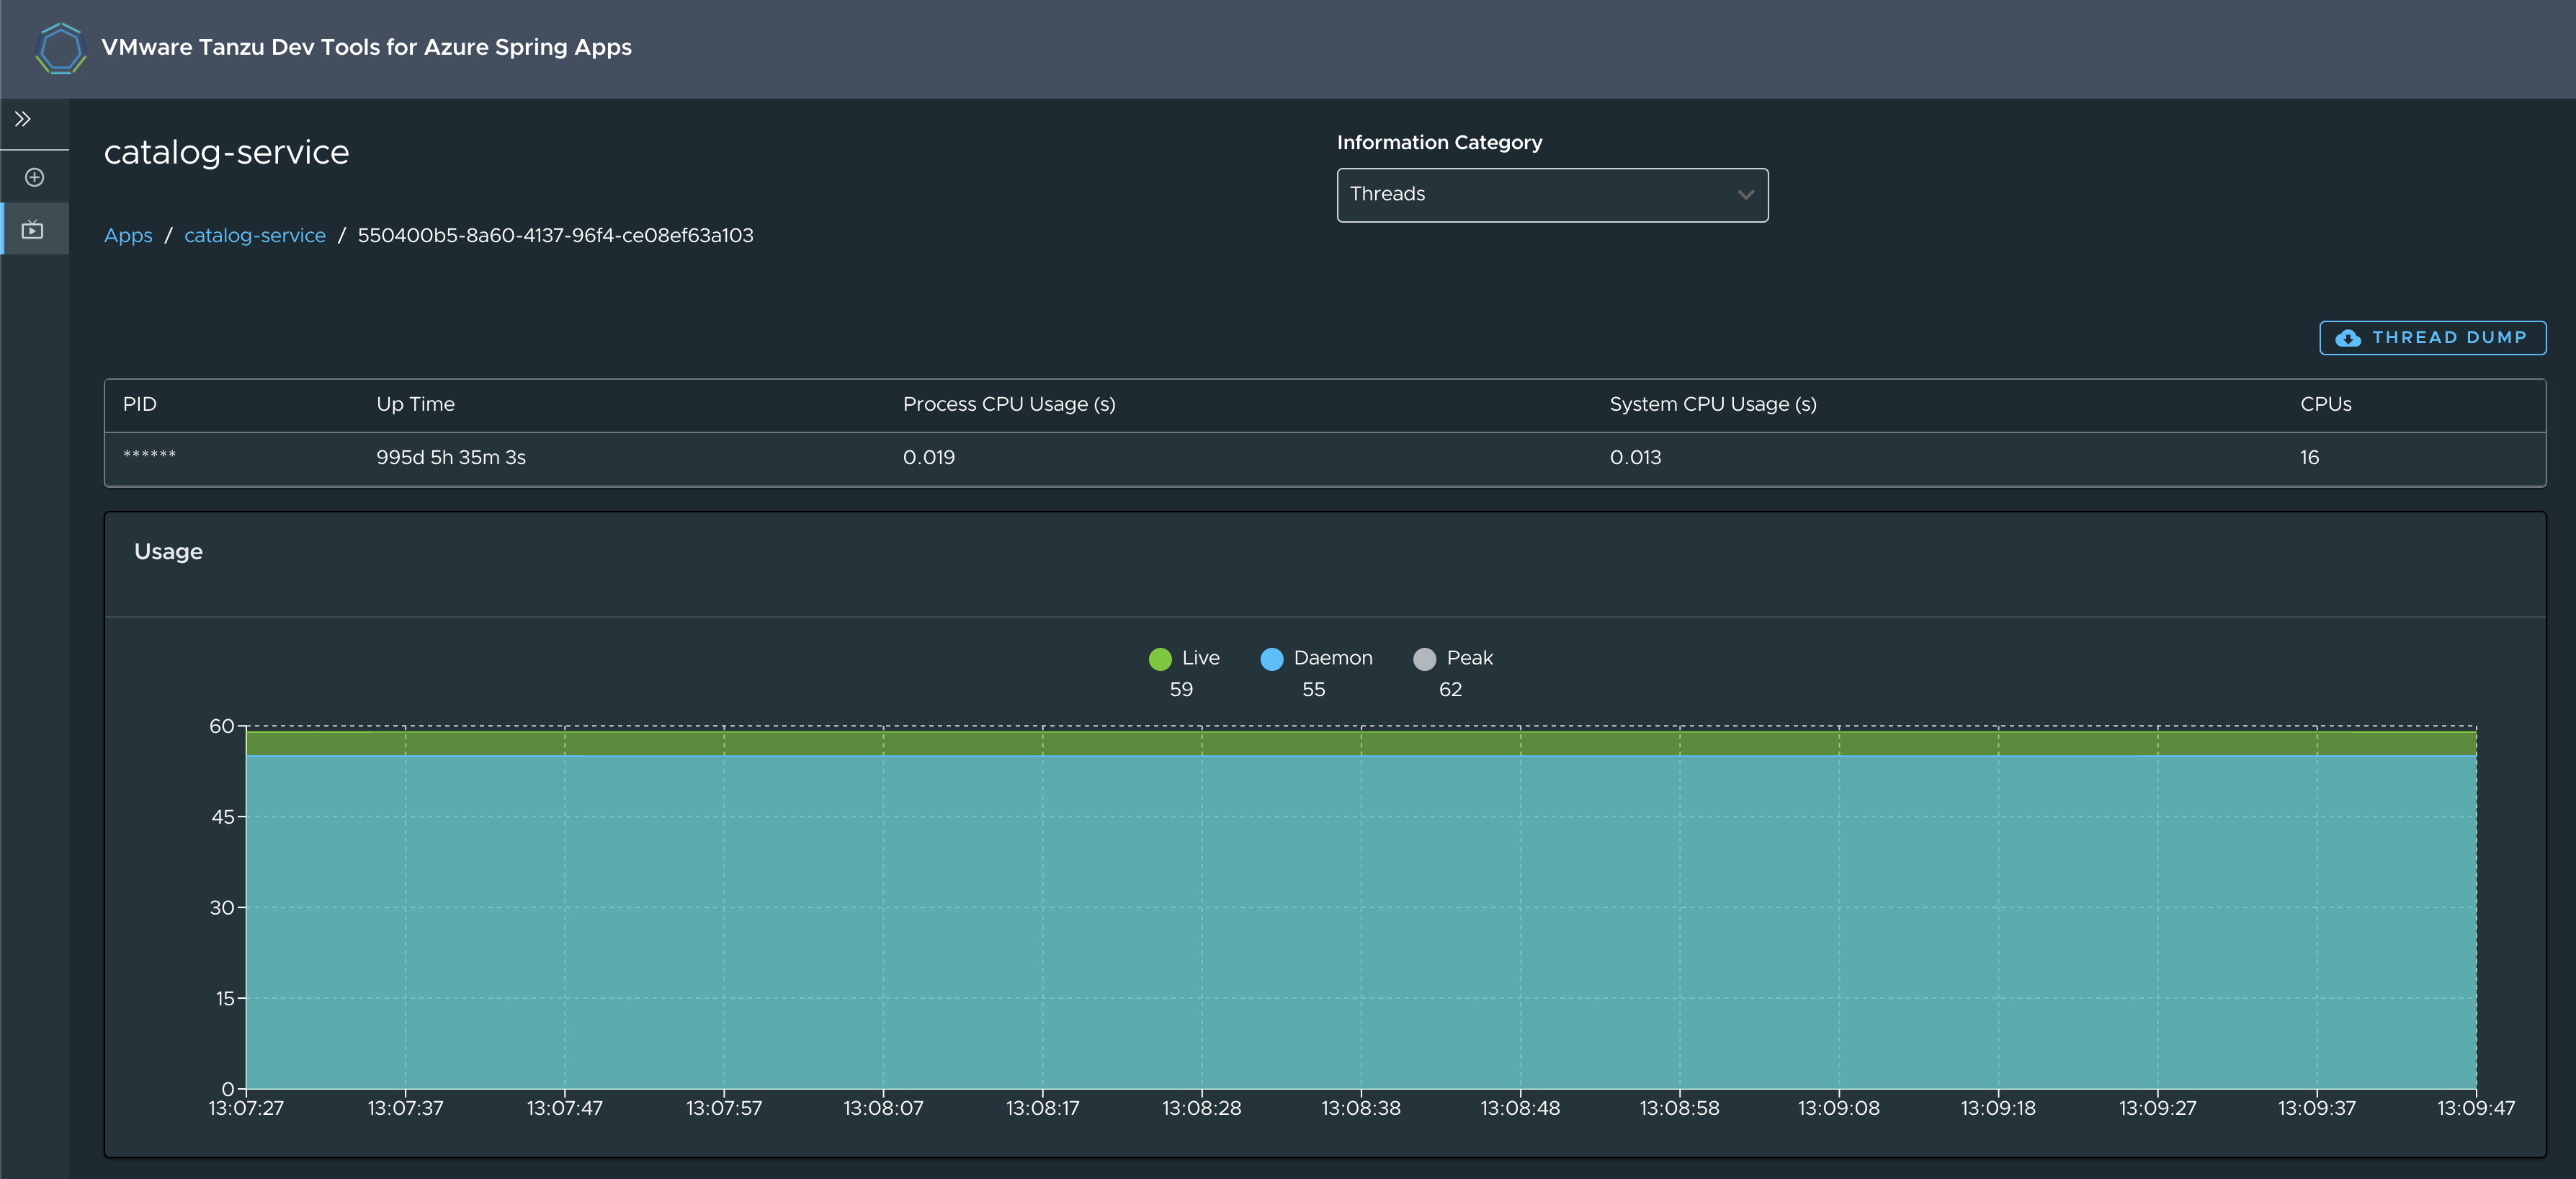Click the dropdown chevron beside Threads
This screenshot has width=2576, height=1179.
(x=1745, y=195)
